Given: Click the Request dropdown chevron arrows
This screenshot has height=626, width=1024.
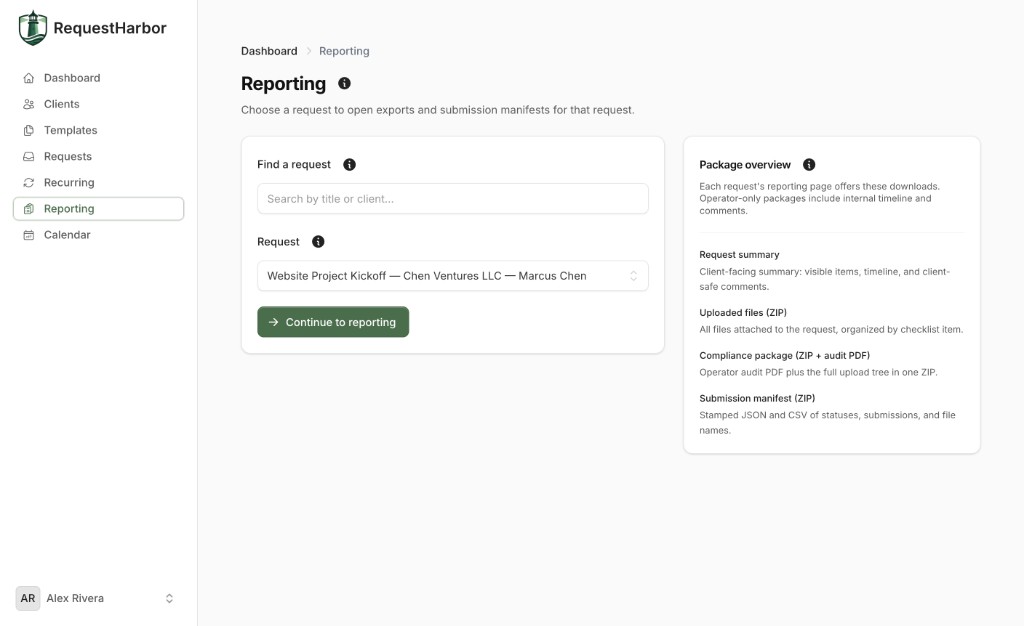Looking at the screenshot, I should (x=633, y=275).
